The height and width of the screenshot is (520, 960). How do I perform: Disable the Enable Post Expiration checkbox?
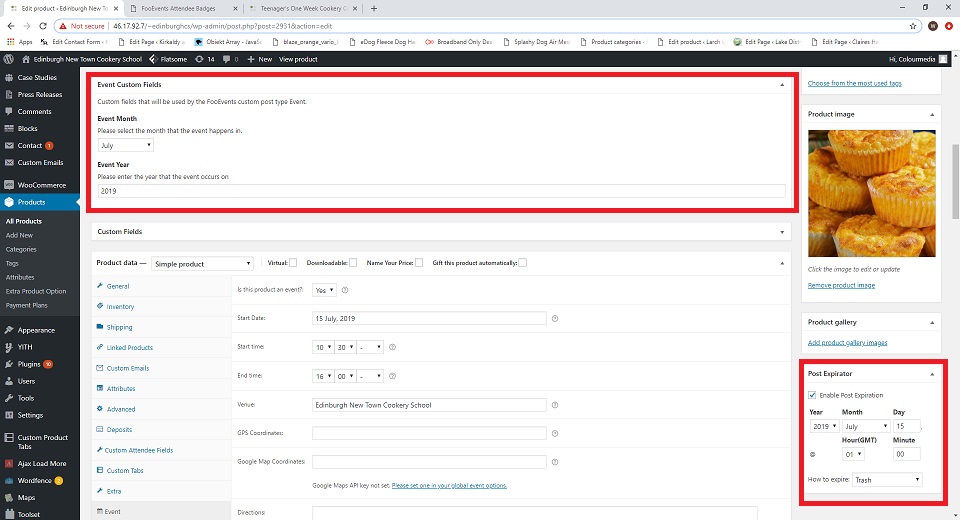(x=812, y=395)
